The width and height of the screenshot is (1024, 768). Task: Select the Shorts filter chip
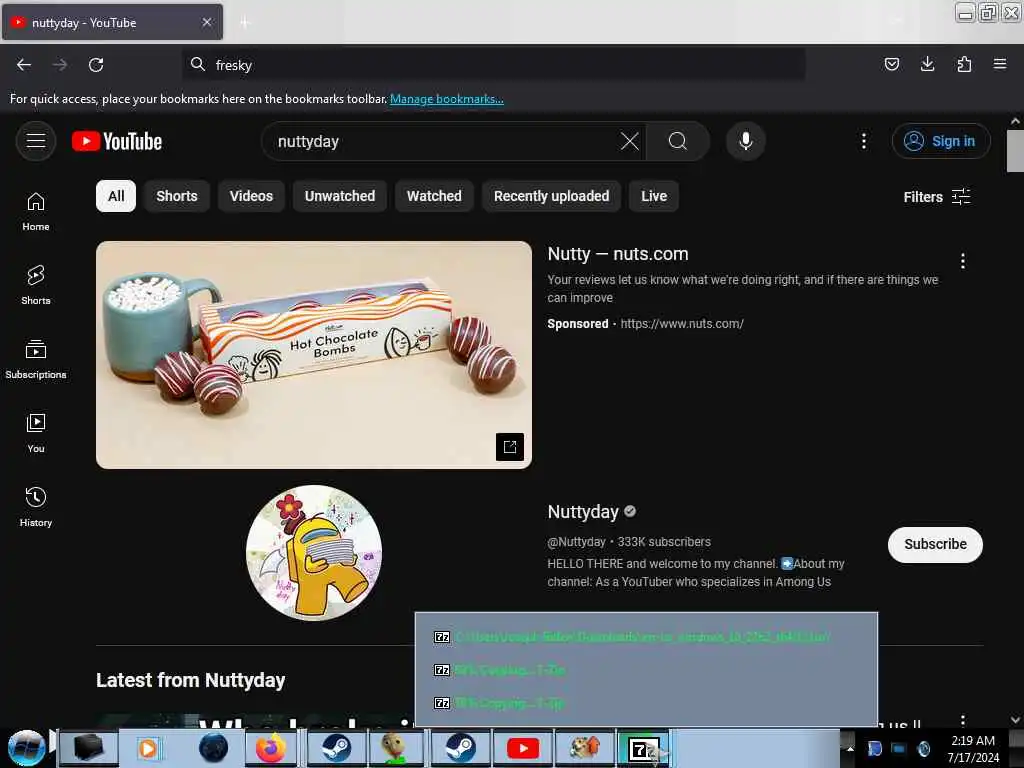point(177,196)
